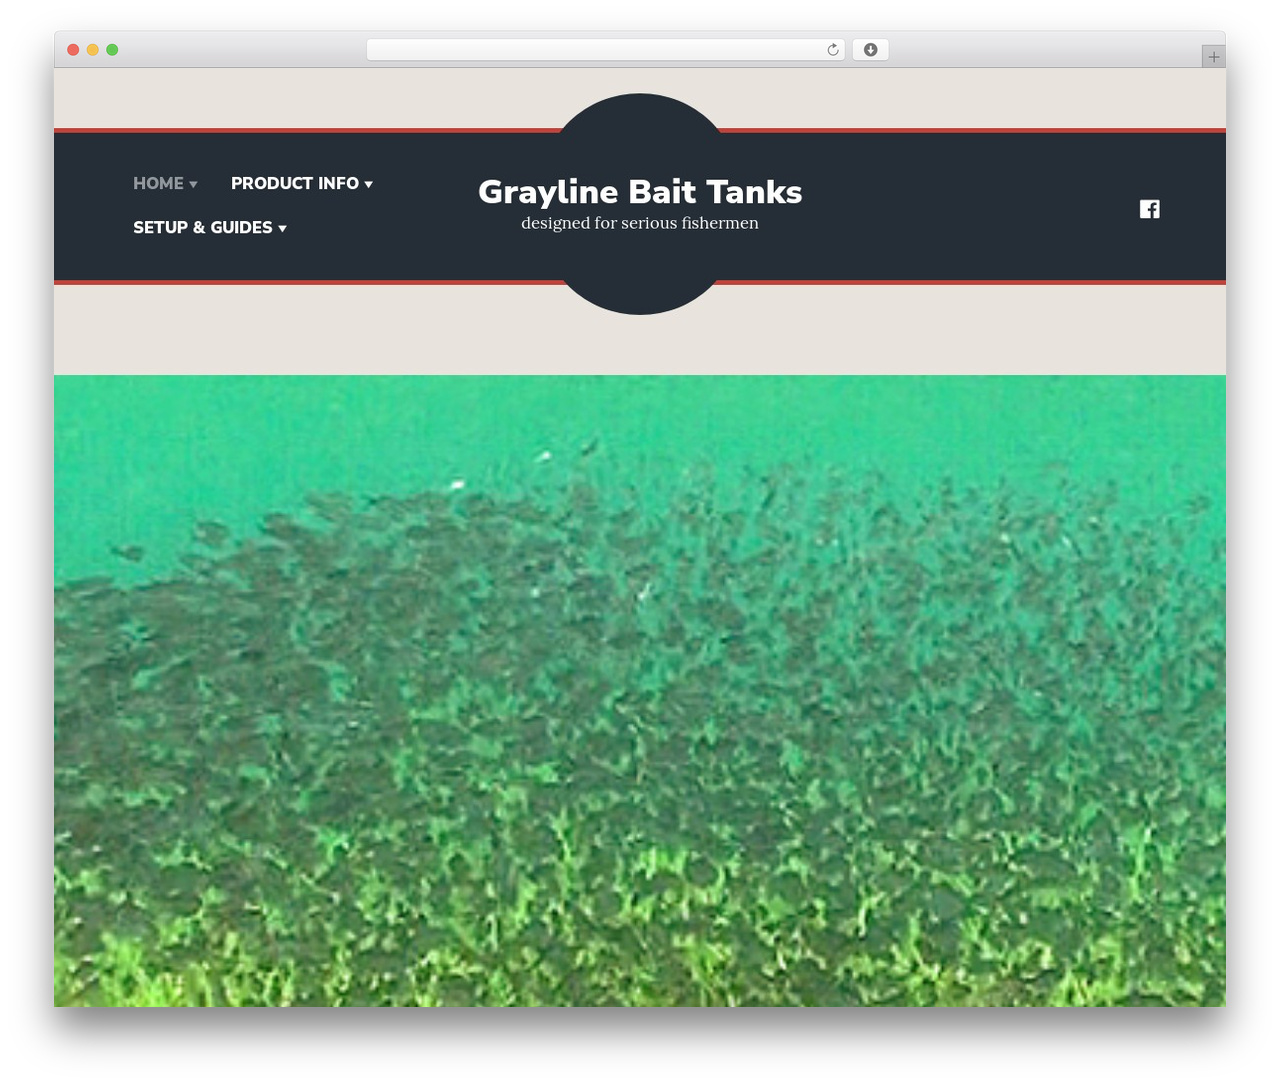The height and width of the screenshot is (1084, 1280).
Task: Close the window with red button
Action: tap(73, 50)
